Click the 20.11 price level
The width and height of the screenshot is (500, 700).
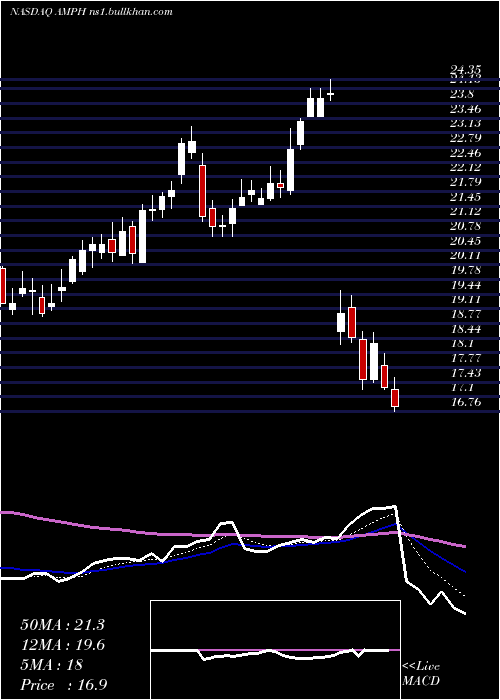pyautogui.click(x=465, y=255)
